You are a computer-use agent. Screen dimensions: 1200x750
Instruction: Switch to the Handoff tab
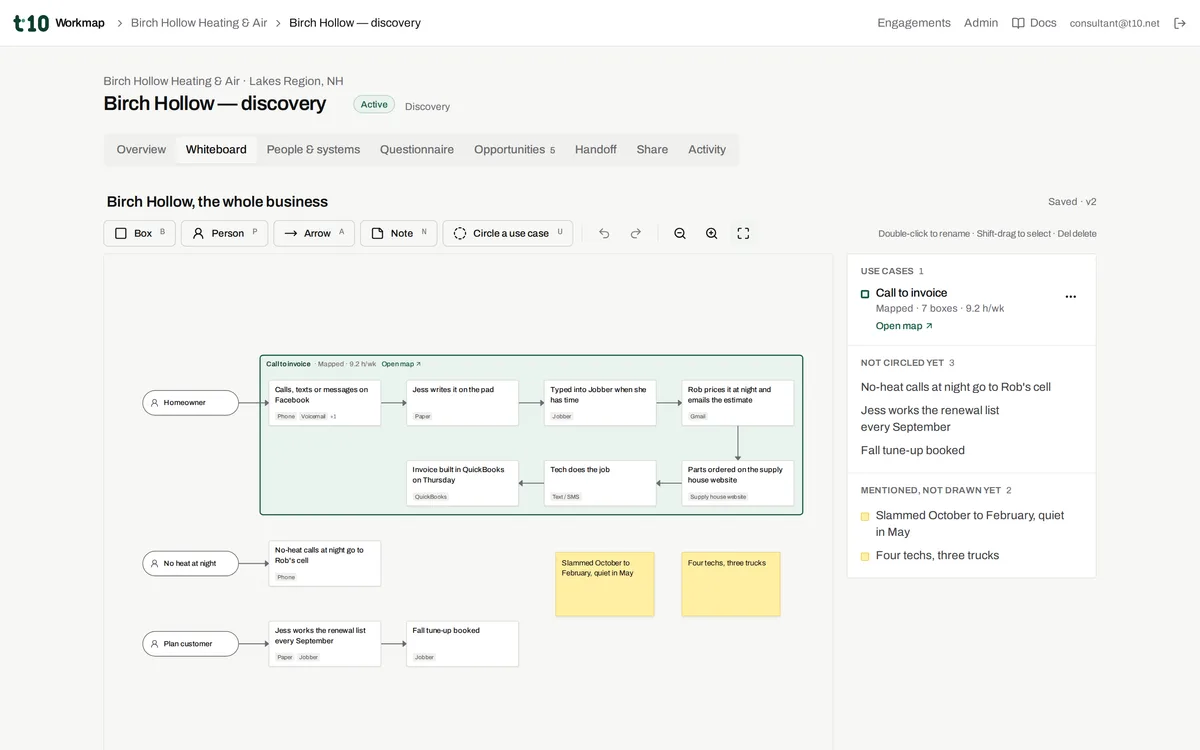click(595, 150)
